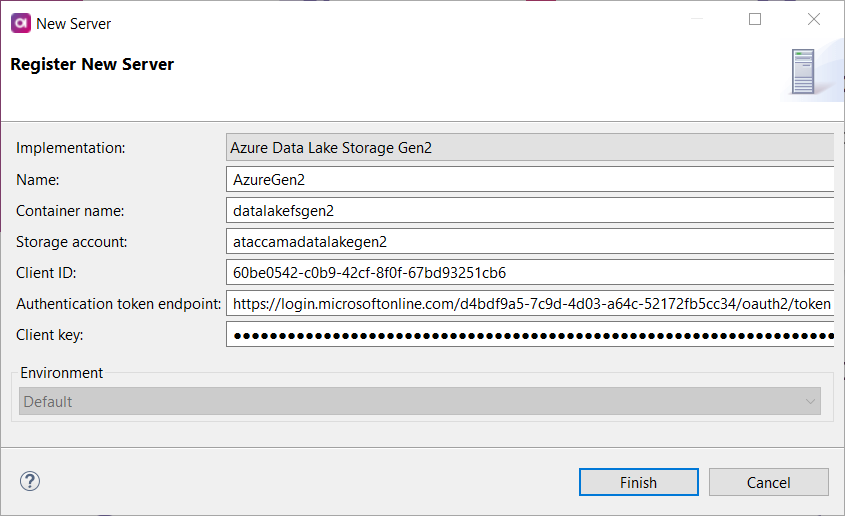Screen dimensions: 845x516
Task: Focus the Name field containing AzureGen2
Action: [530, 179]
